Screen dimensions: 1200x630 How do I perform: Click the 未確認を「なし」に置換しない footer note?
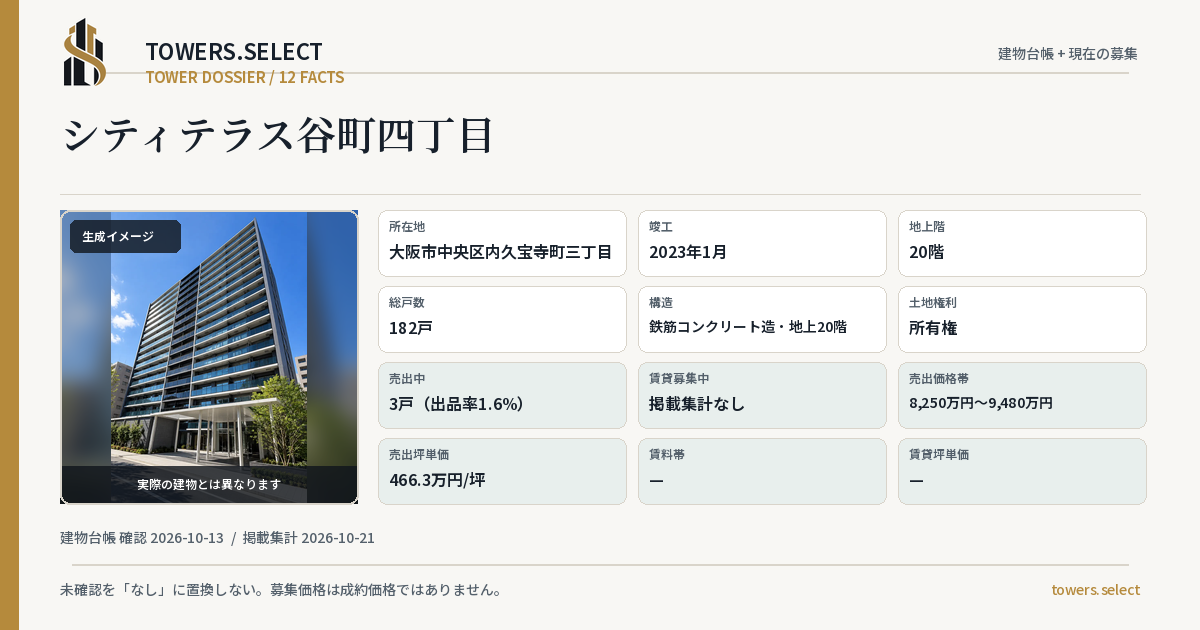pos(281,590)
